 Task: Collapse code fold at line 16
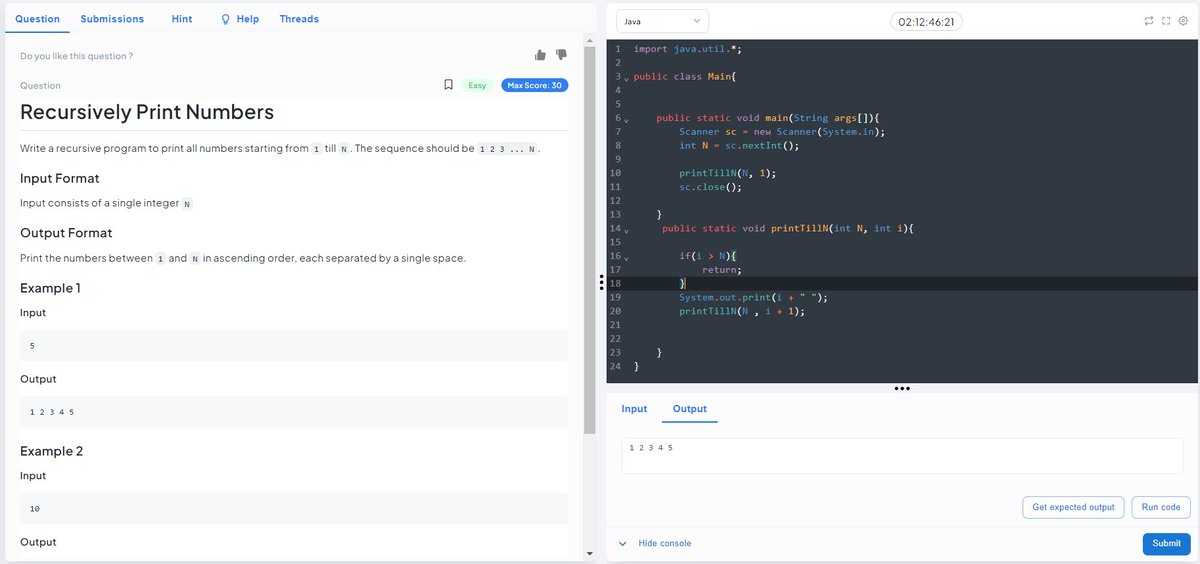(627, 257)
